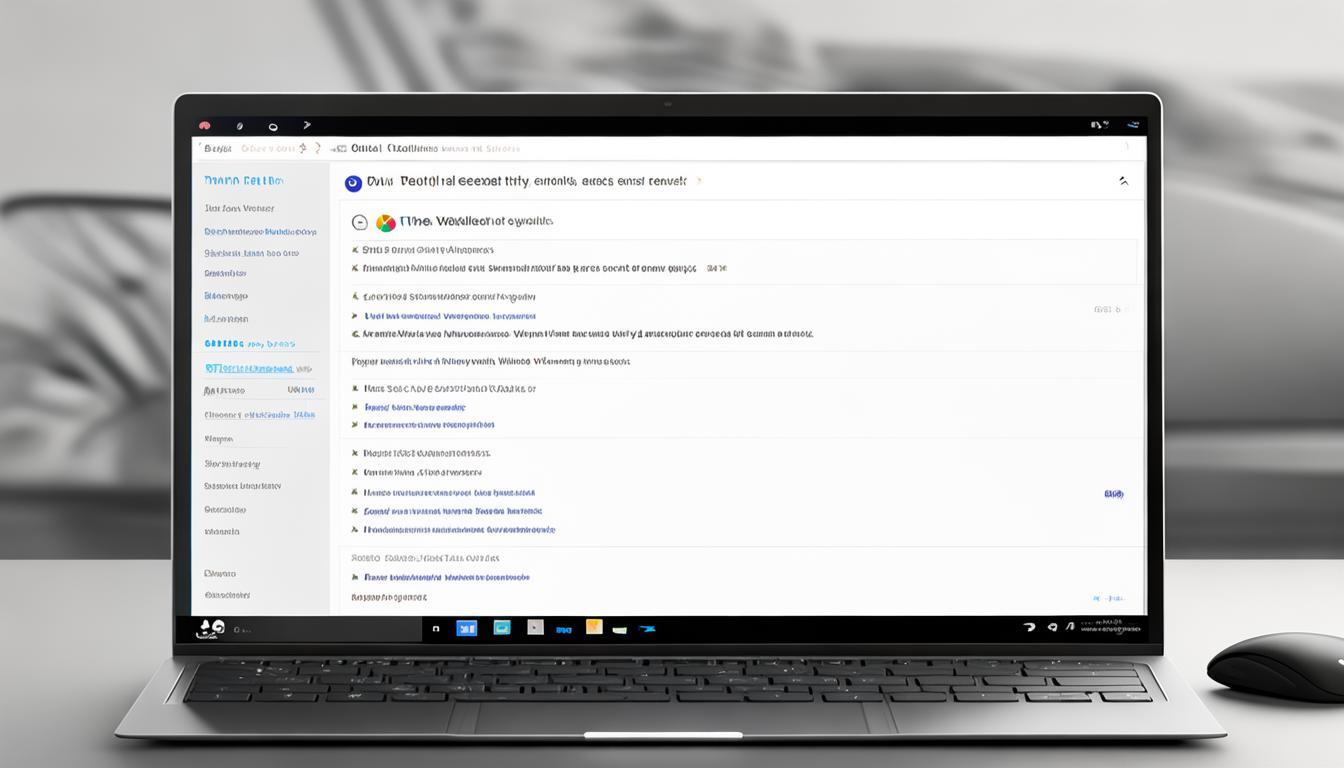Click the multicolored pie-chart icon in the section header
The image size is (1344, 768).
(x=385, y=222)
